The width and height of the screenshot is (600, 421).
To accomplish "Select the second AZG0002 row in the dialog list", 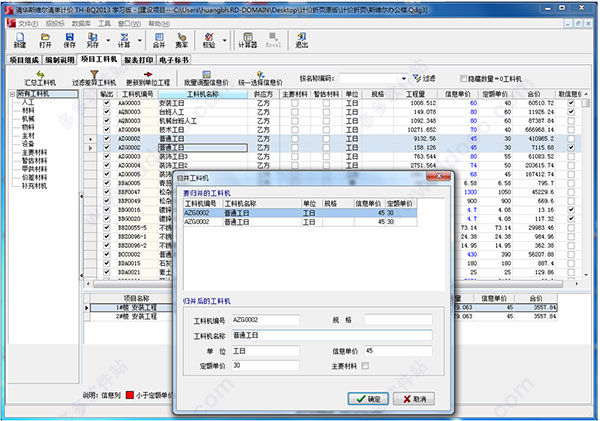I will 300,222.
